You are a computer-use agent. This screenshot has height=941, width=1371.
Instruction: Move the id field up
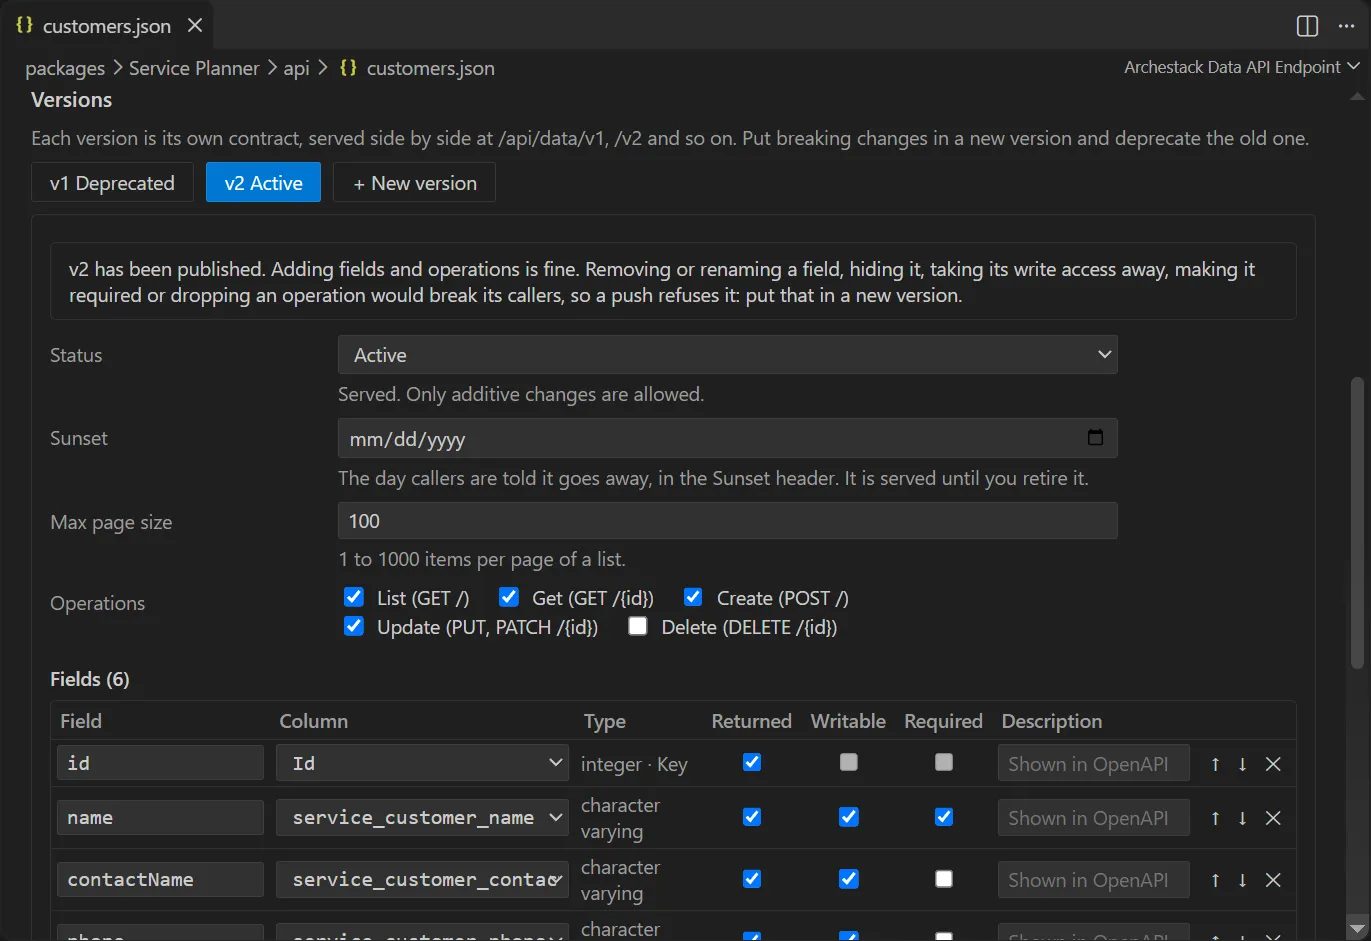click(x=1215, y=764)
